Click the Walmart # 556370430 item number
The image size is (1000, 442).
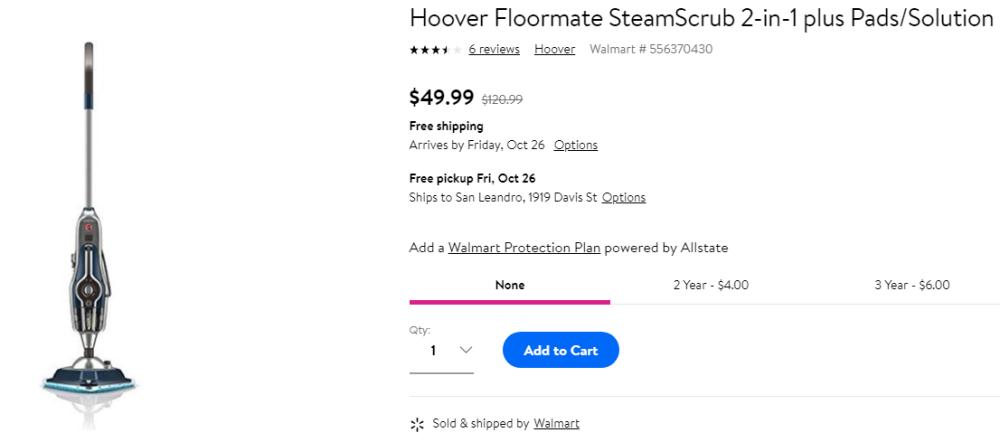(x=650, y=49)
